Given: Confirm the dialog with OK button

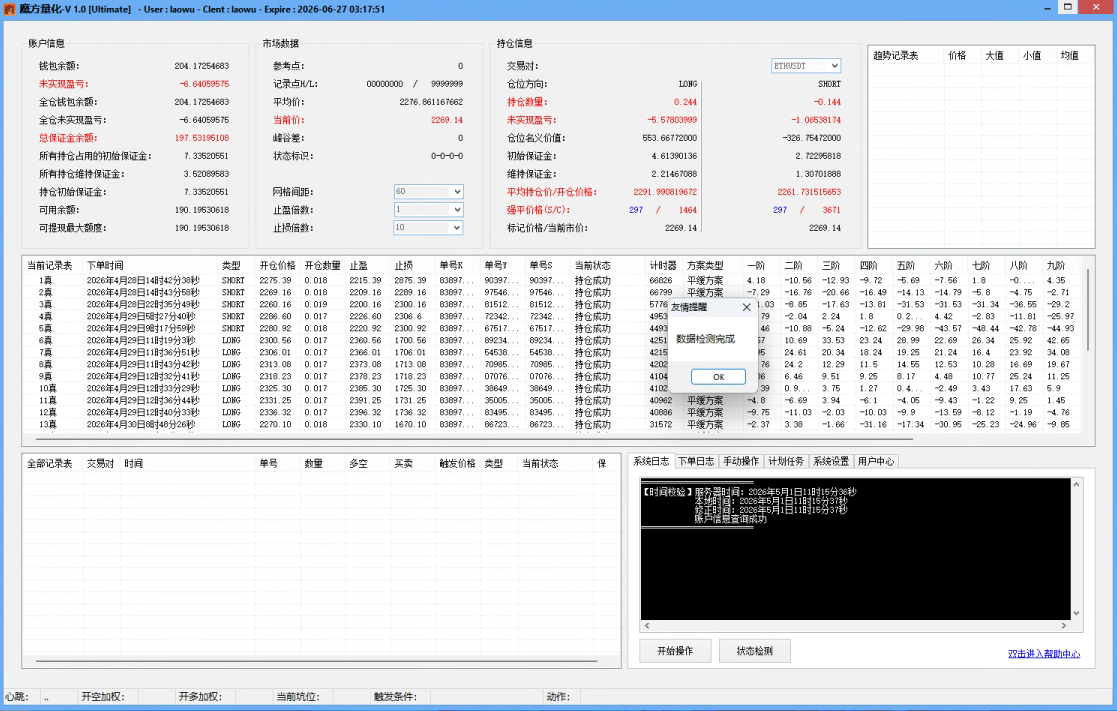Looking at the screenshot, I should [718, 377].
